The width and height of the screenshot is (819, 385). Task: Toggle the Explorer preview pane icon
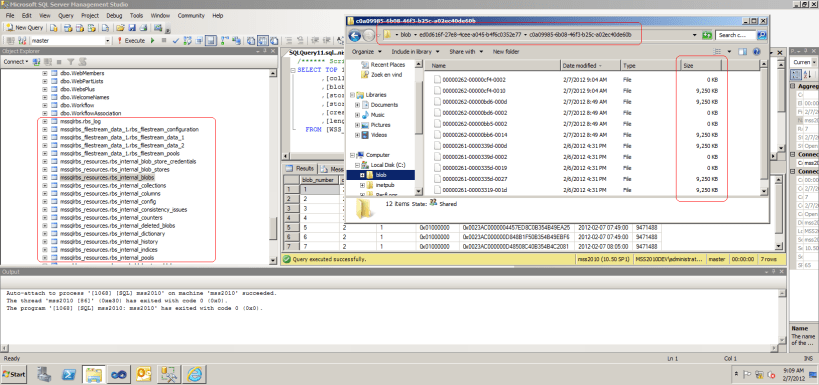[742, 52]
